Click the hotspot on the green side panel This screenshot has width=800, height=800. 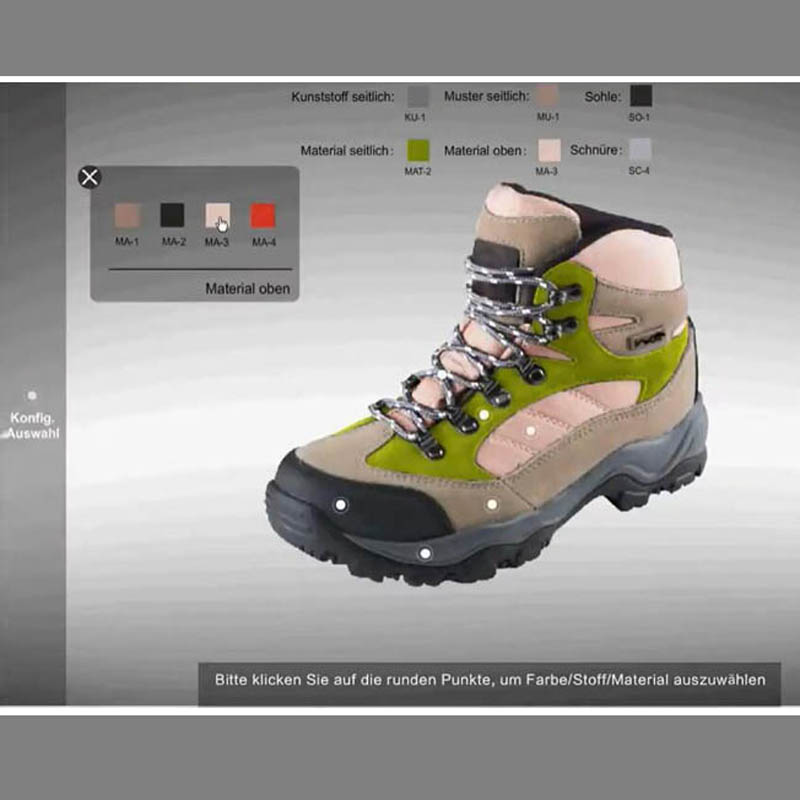coord(483,413)
